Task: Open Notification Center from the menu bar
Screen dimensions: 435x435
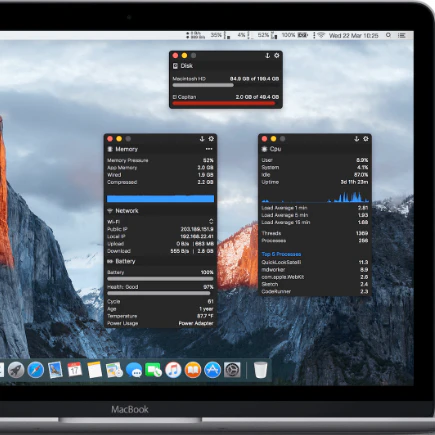Action: [402, 35]
